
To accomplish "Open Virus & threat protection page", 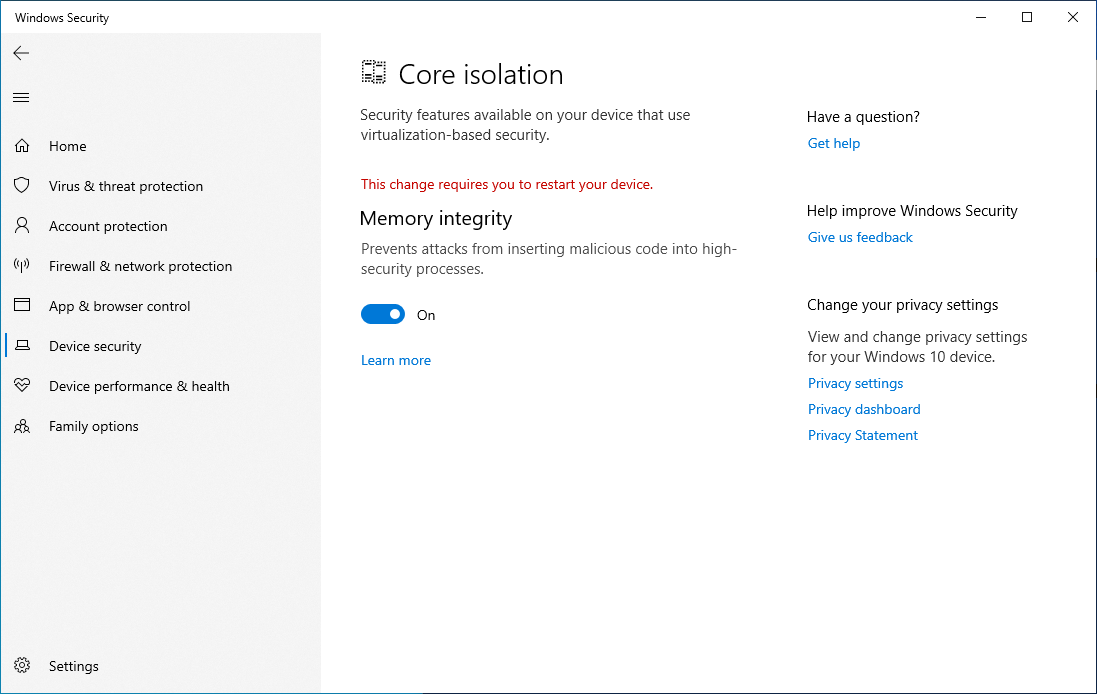I will (x=126, y=186).
